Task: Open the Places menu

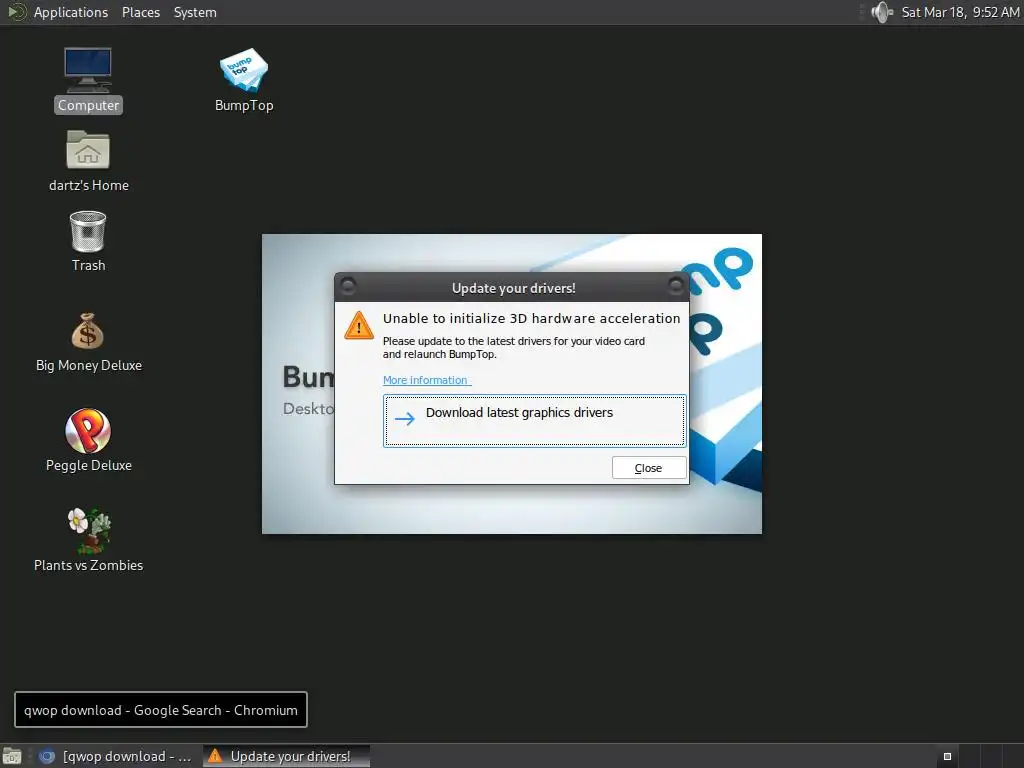Action: point(141,12)
